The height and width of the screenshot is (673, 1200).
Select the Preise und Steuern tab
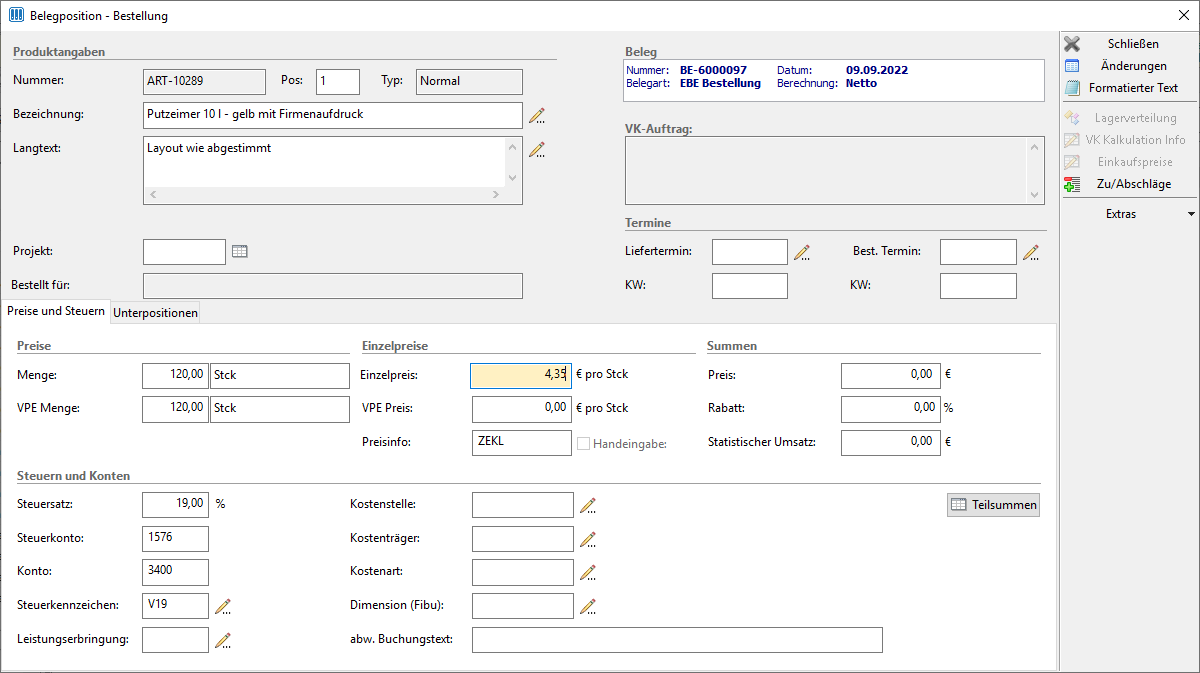click(56, 311)
